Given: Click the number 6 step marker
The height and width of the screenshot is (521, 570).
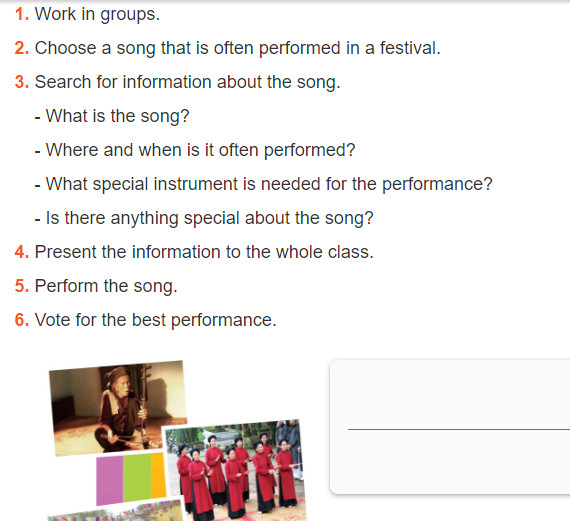Looking at the screenshot, I should click(x=22, y=320).
